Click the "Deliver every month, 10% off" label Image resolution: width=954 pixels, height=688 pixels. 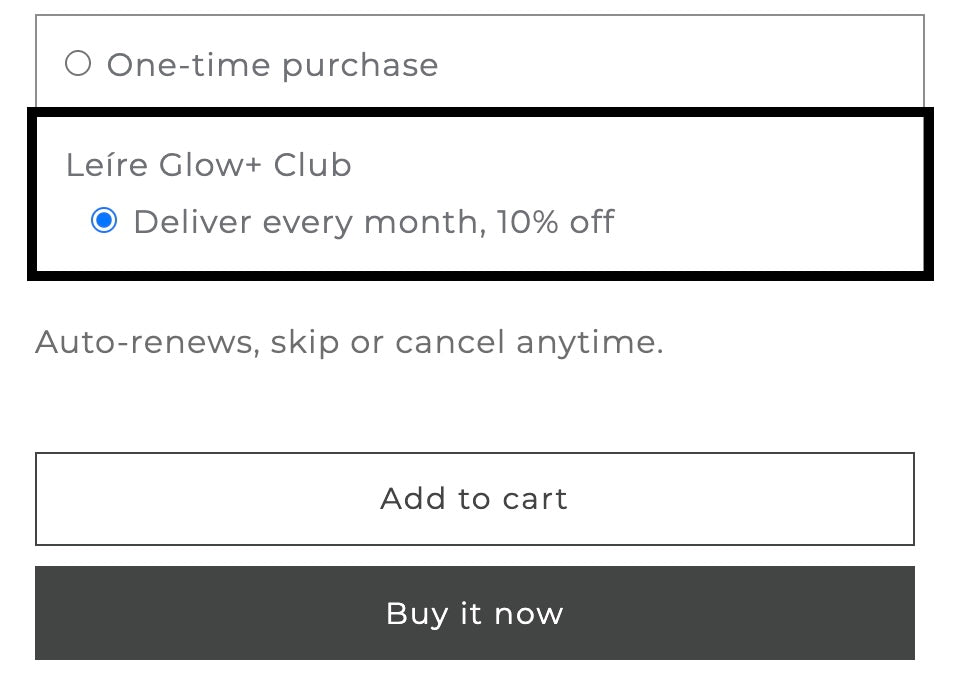(373, 221)
